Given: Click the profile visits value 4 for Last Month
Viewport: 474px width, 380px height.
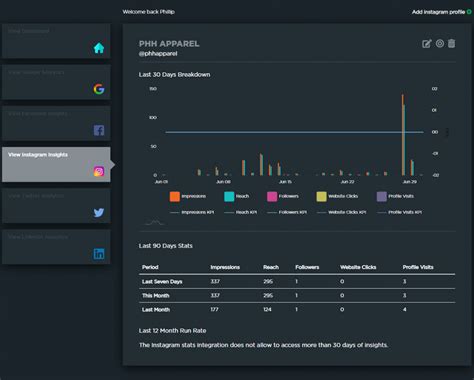Looking at the screenshot, I should click(x=405, y=310).
